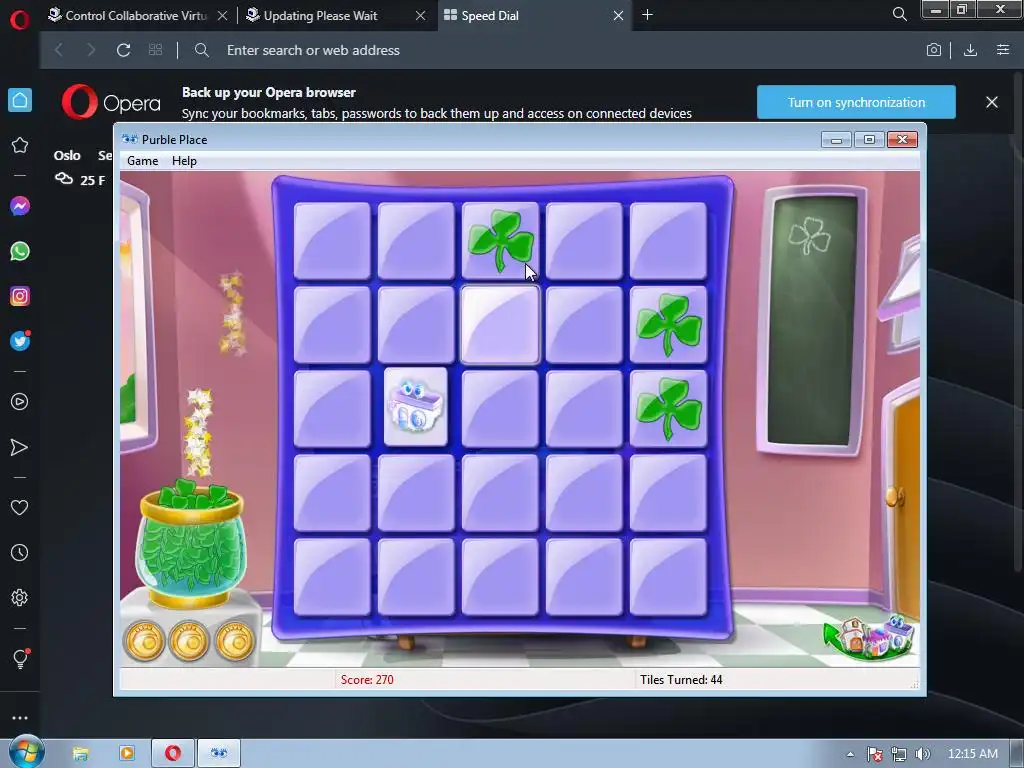Close the Updating Please Wait tab
Screen dimensions: 1024x768
(421, 15)
